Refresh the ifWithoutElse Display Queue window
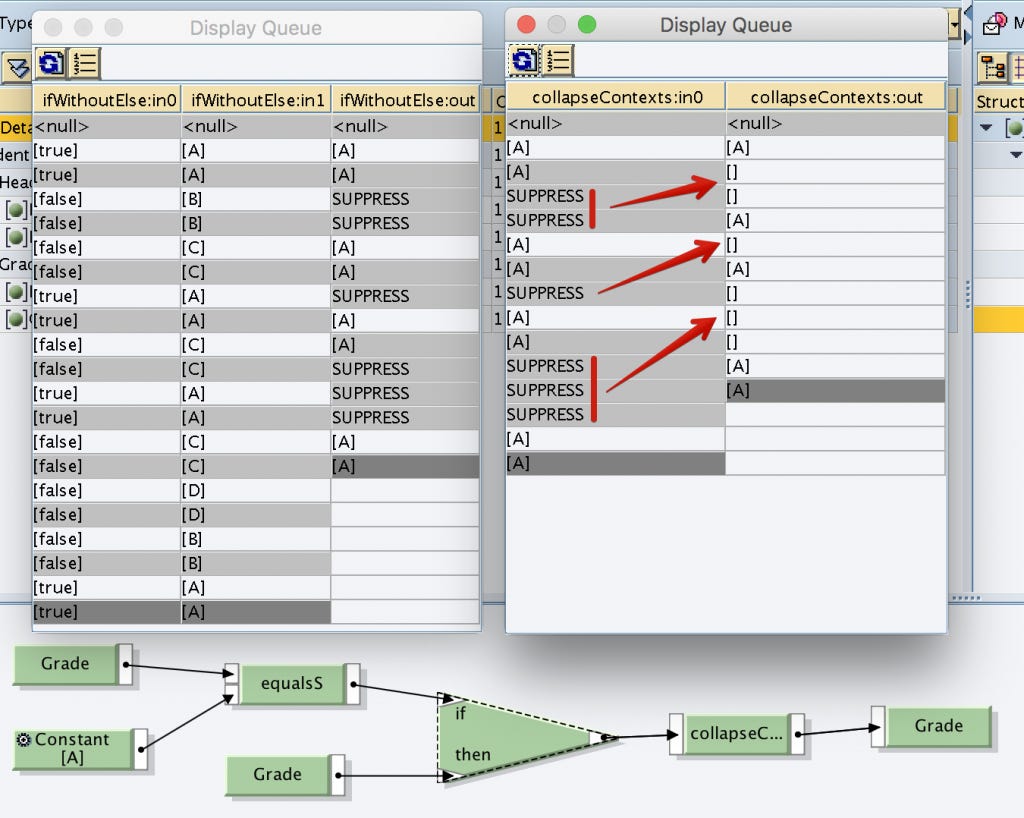The height and width of the screenshot is (818, 1024). pos(51,64)
